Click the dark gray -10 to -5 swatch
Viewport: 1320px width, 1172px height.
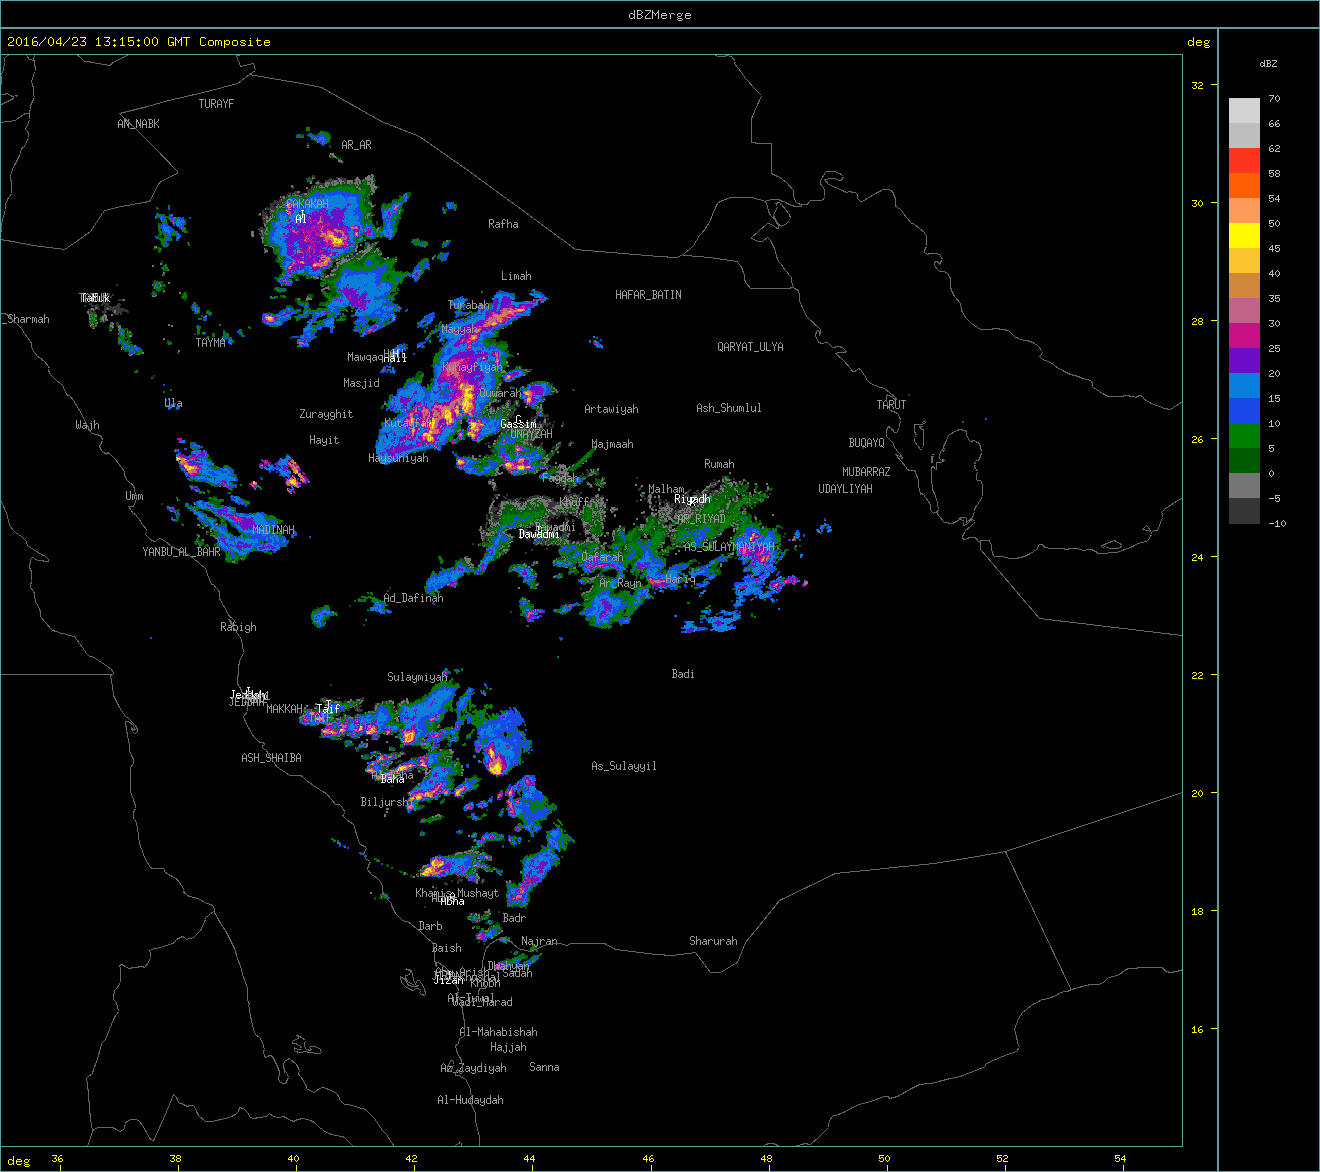1244,510
